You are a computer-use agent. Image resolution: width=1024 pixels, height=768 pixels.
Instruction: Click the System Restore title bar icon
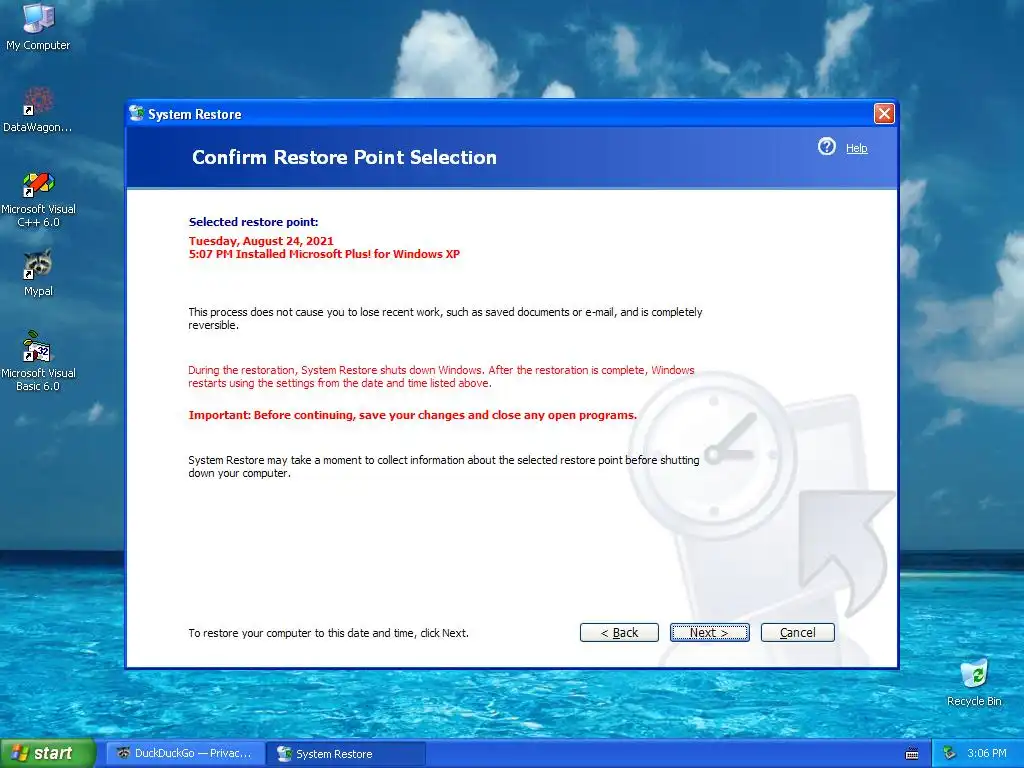(136, 114)
